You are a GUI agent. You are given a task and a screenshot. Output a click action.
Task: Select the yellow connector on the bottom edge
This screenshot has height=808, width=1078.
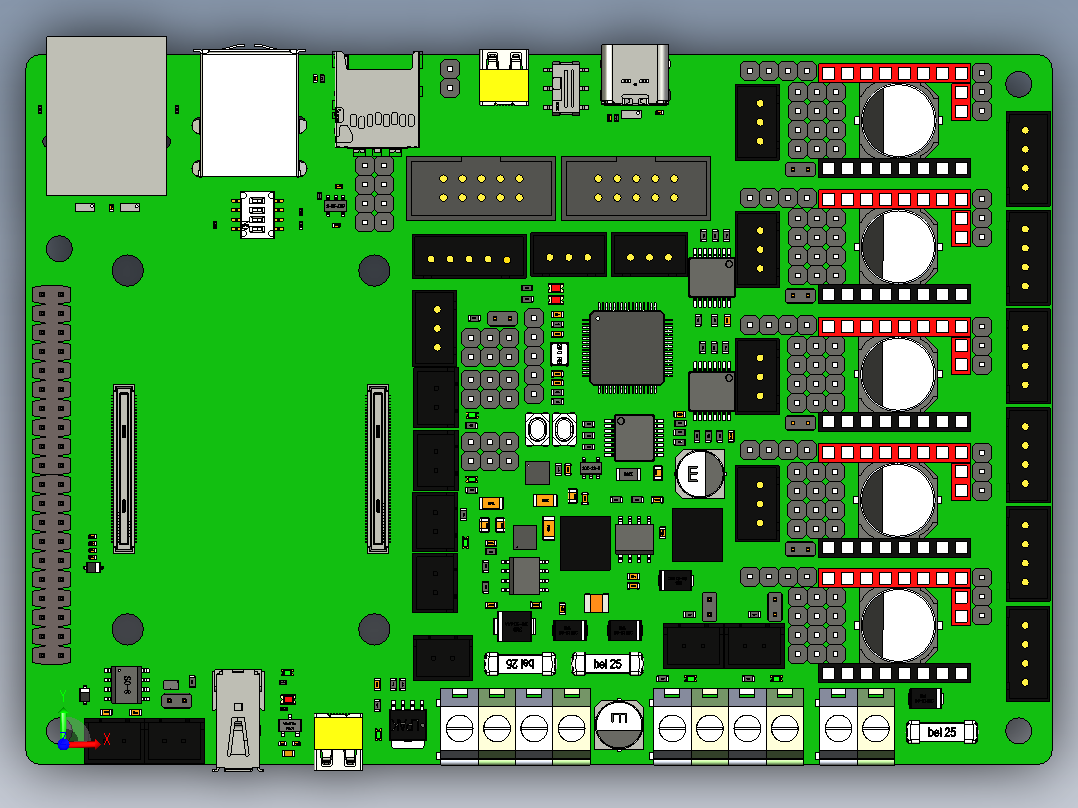coord(338,741)
